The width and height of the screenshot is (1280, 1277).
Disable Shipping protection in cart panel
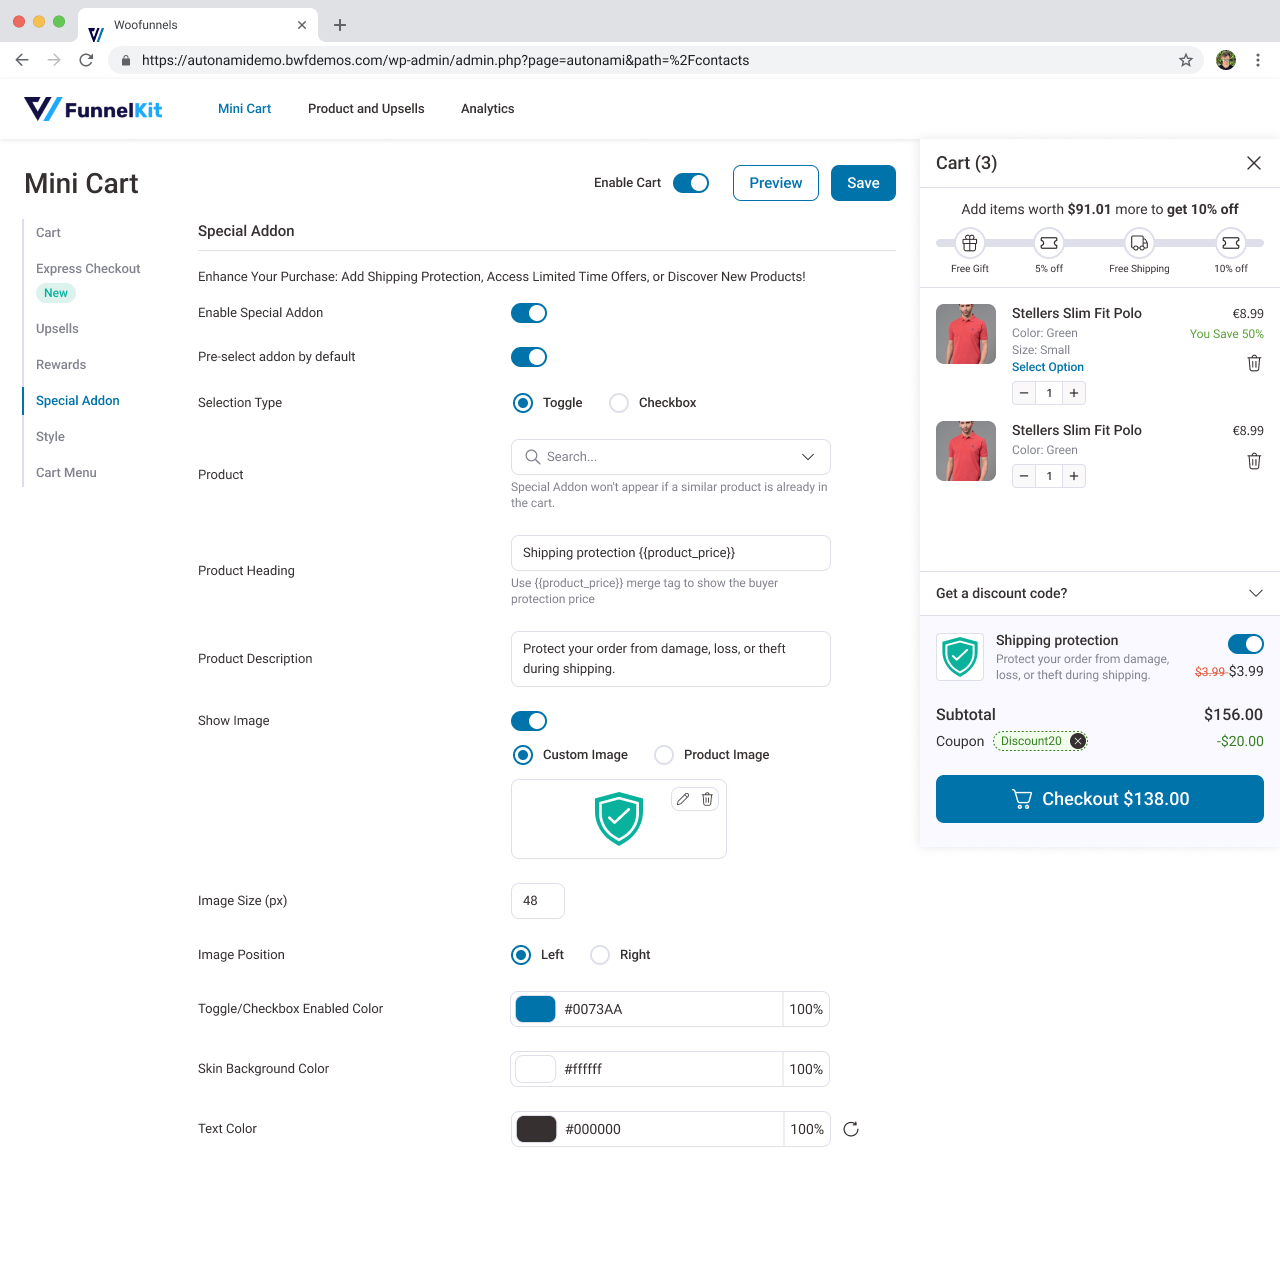(x=1245, y=644)
